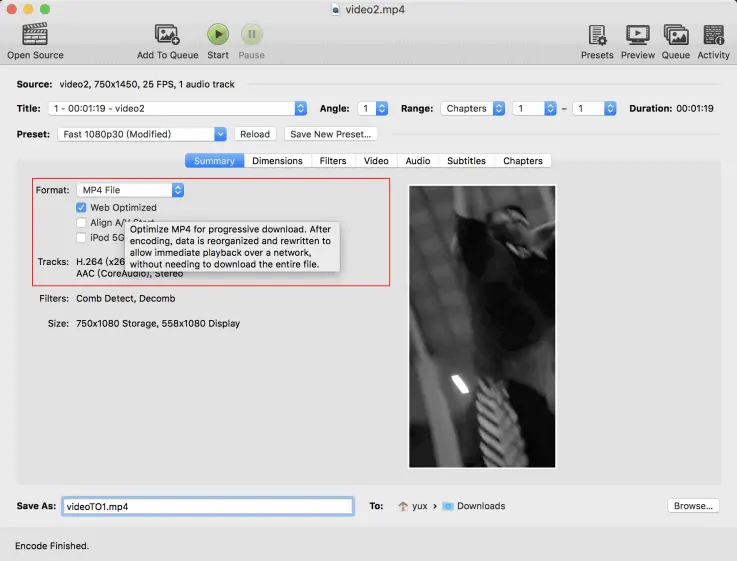Click the Downloads destination path label
737x561 pixels.
481,506
